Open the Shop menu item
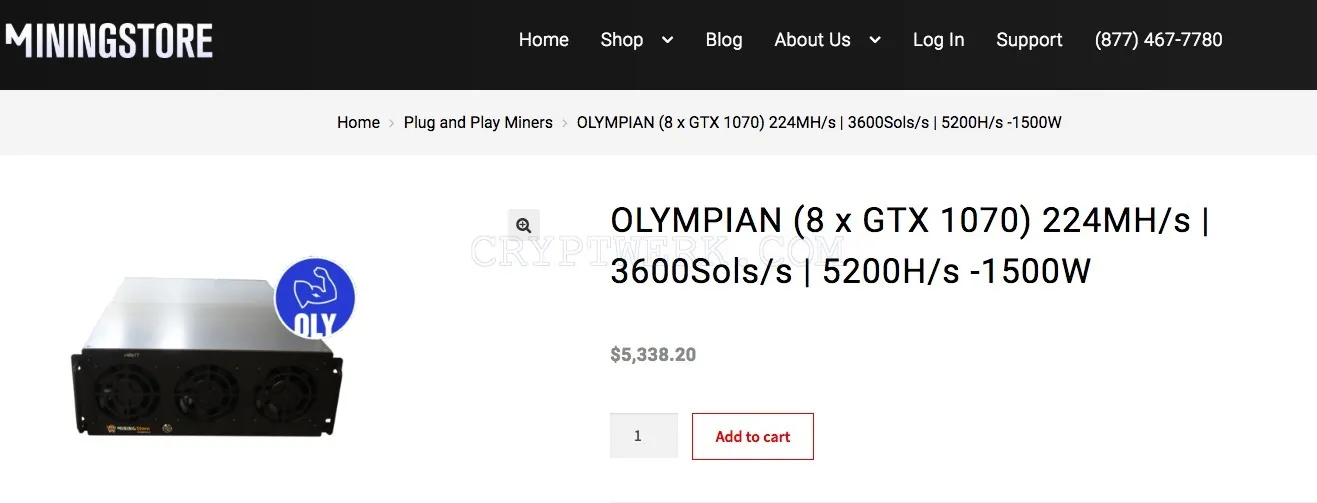Viewport: 1317px width, 503px height. pyautogui.click(x=621, y=40)
